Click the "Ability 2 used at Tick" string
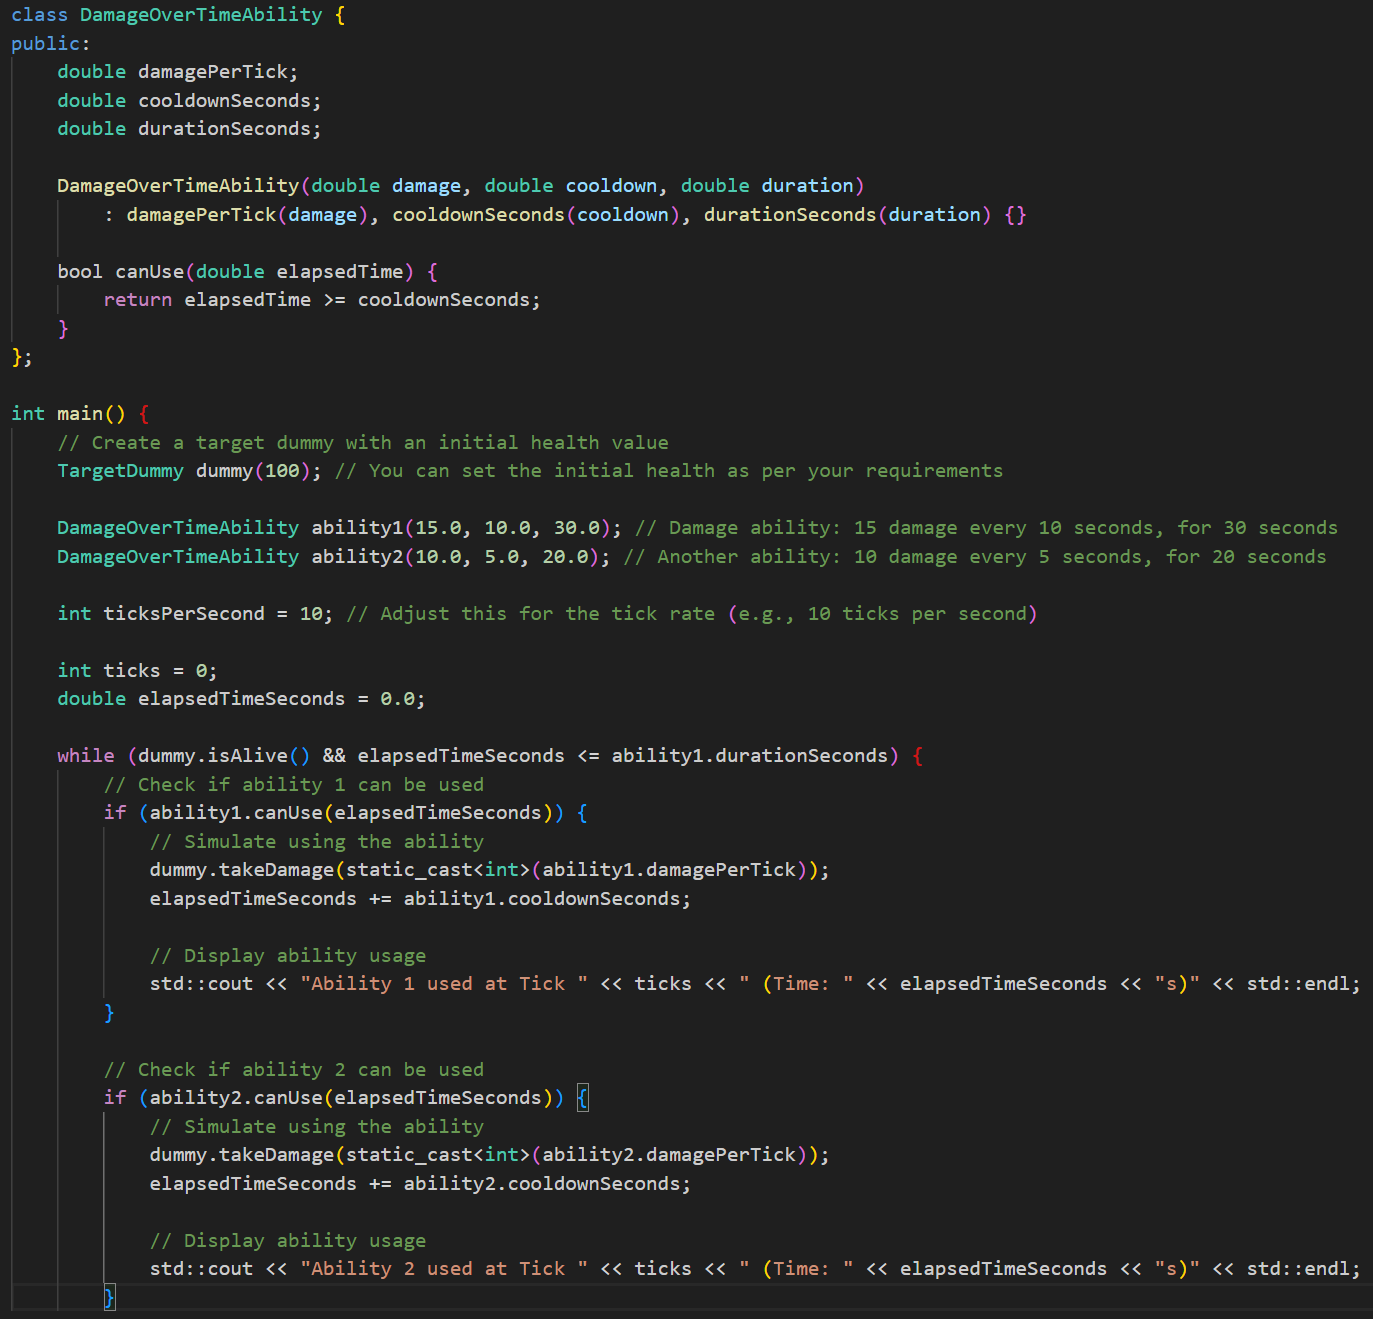 [443, 1269]
